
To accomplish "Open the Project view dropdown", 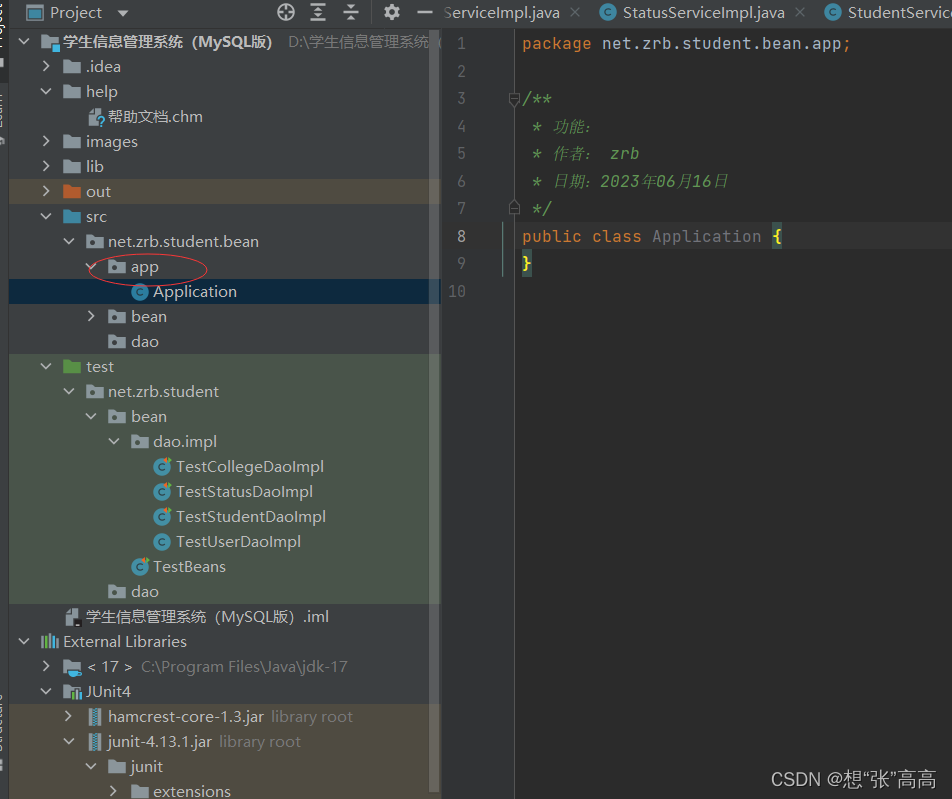I will [x=123, y=13].
